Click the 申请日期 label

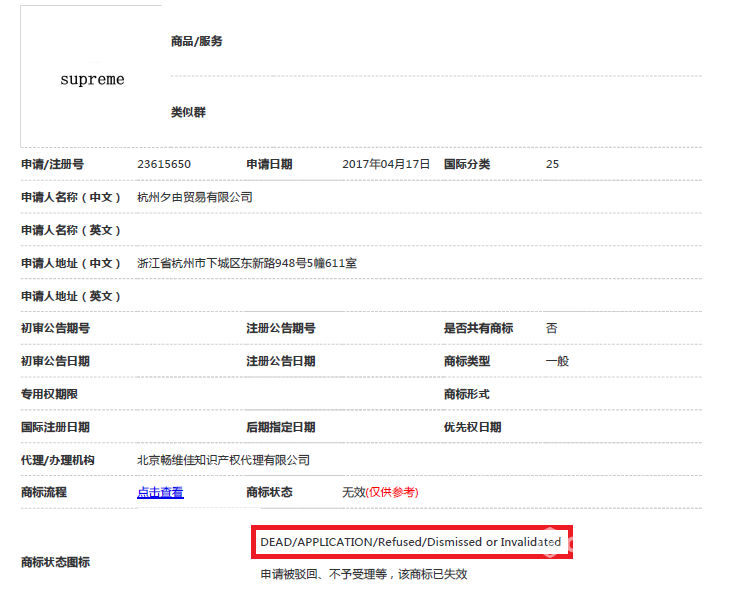tap(269, 164)
